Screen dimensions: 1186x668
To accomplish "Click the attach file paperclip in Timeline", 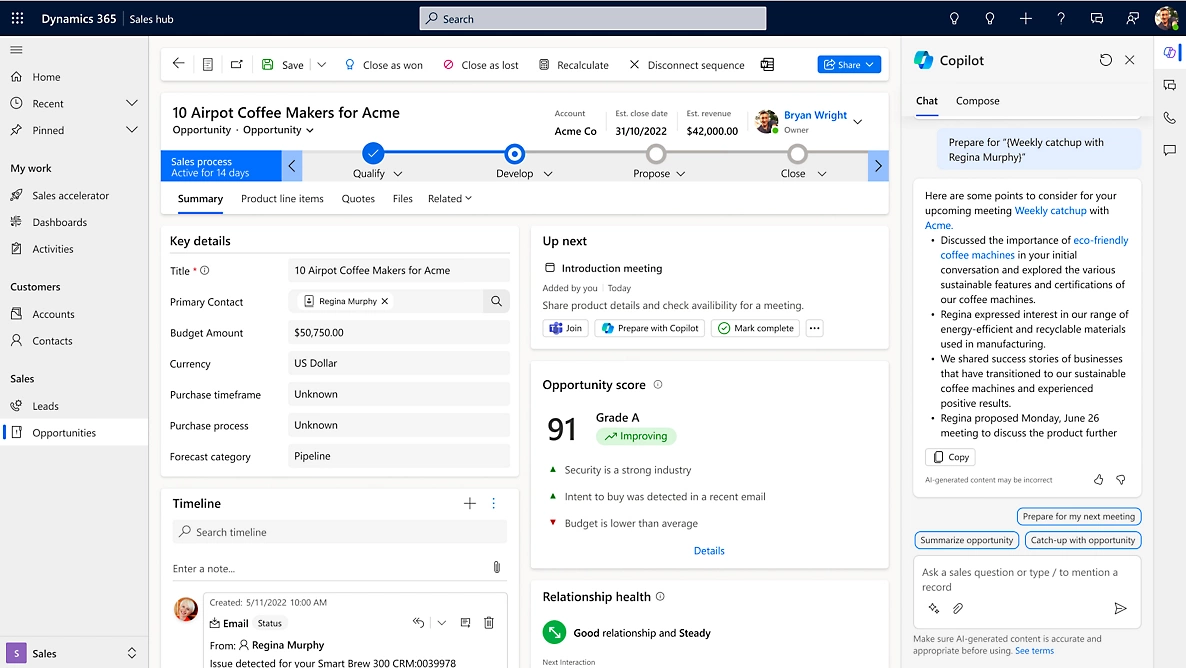I will pyautogui.click(x=496, y=567).
